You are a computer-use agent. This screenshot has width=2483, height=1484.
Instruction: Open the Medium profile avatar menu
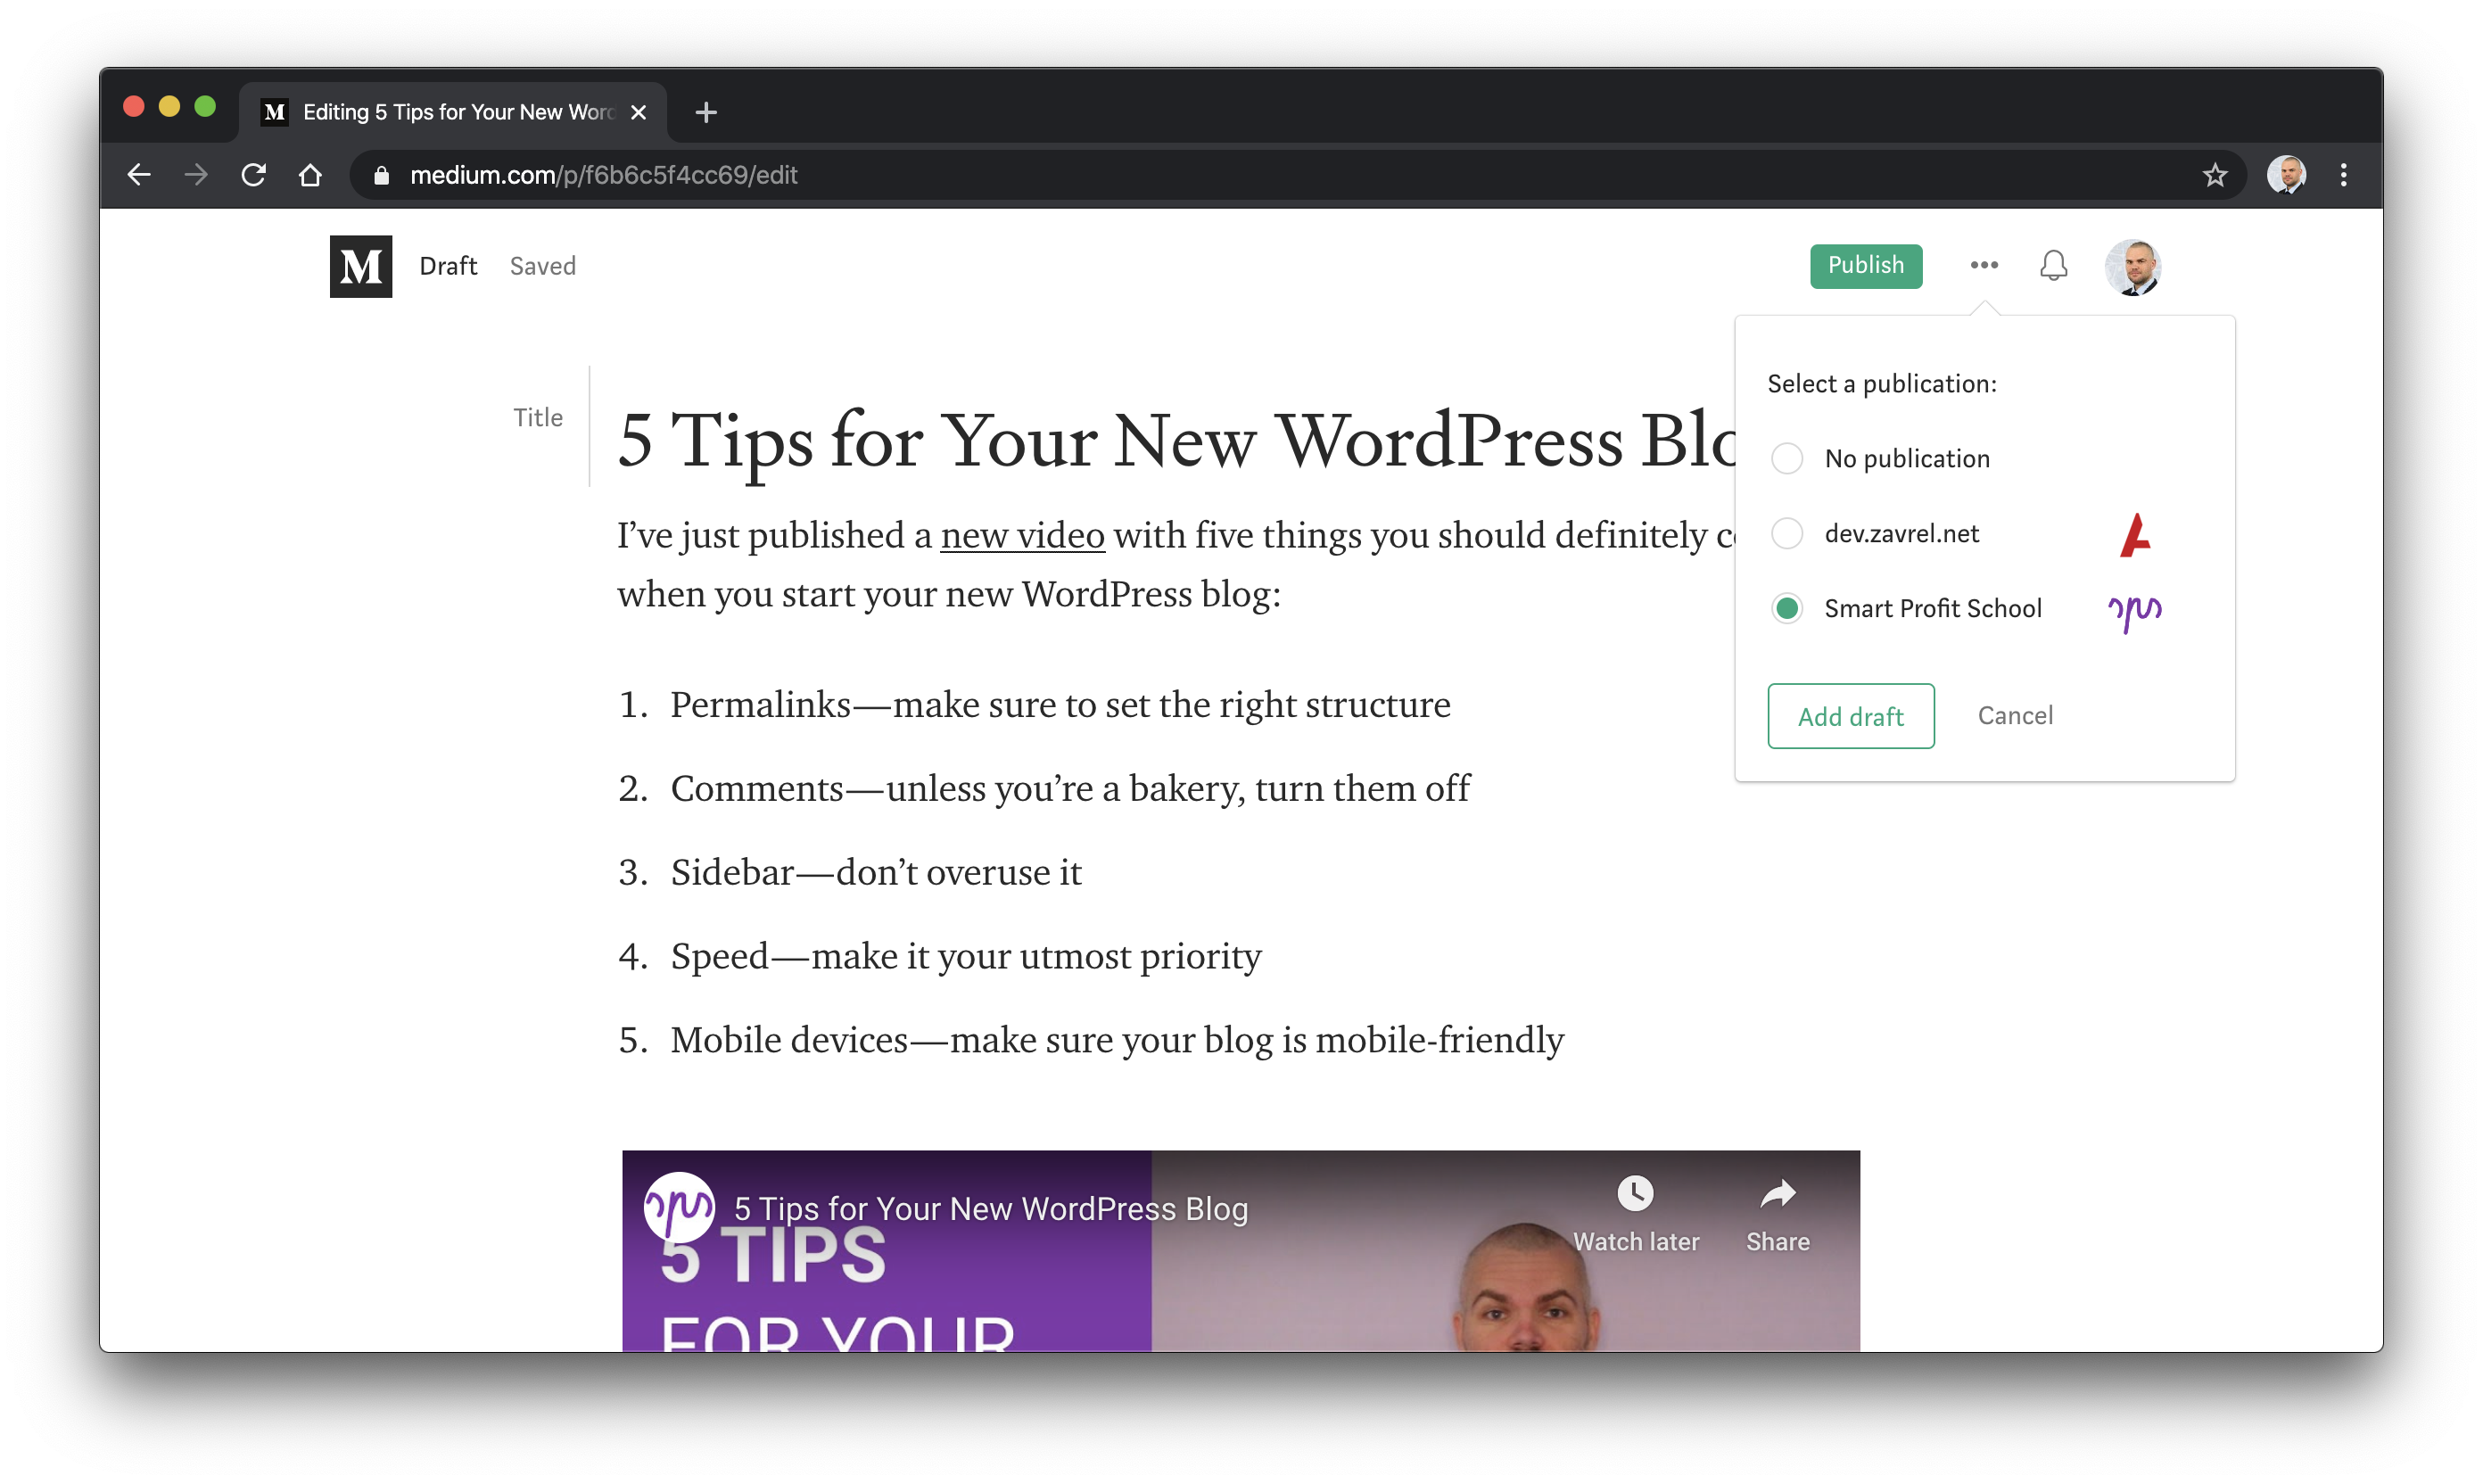pos(2132,266)
